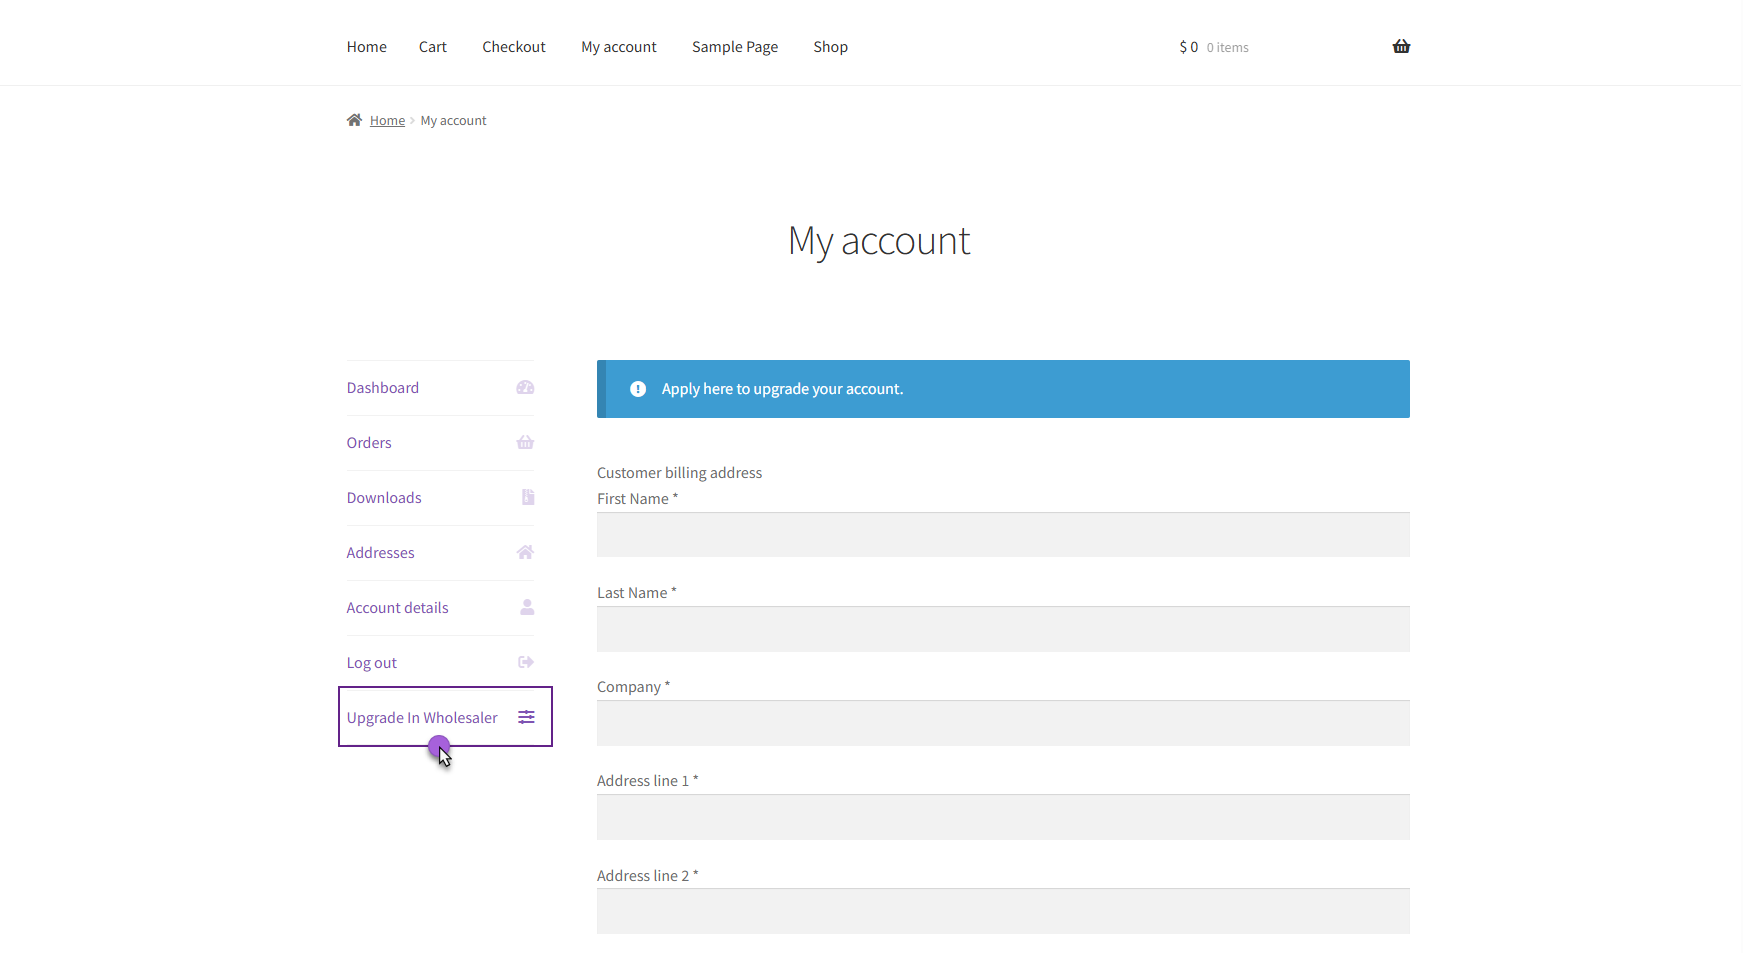This screenshot has height=953, width=1743.
Task: Click the 'Customer billing address' heading text
Action: (679, 473)
